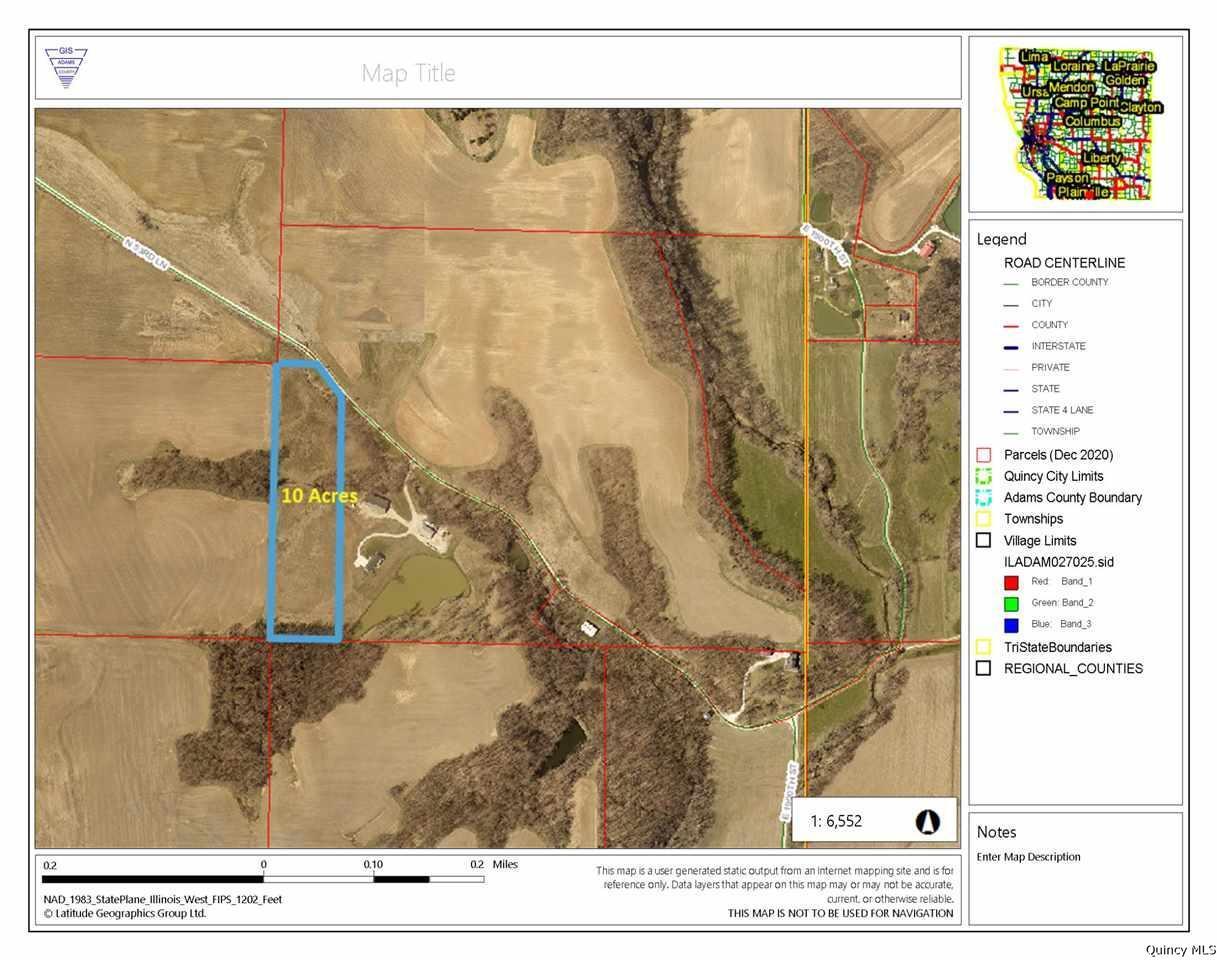Image resolution: width=1217 pixels, height=960 pixels.
Task: Click the ROAD CENTERLINE legend title
Action: point(1064,263)
